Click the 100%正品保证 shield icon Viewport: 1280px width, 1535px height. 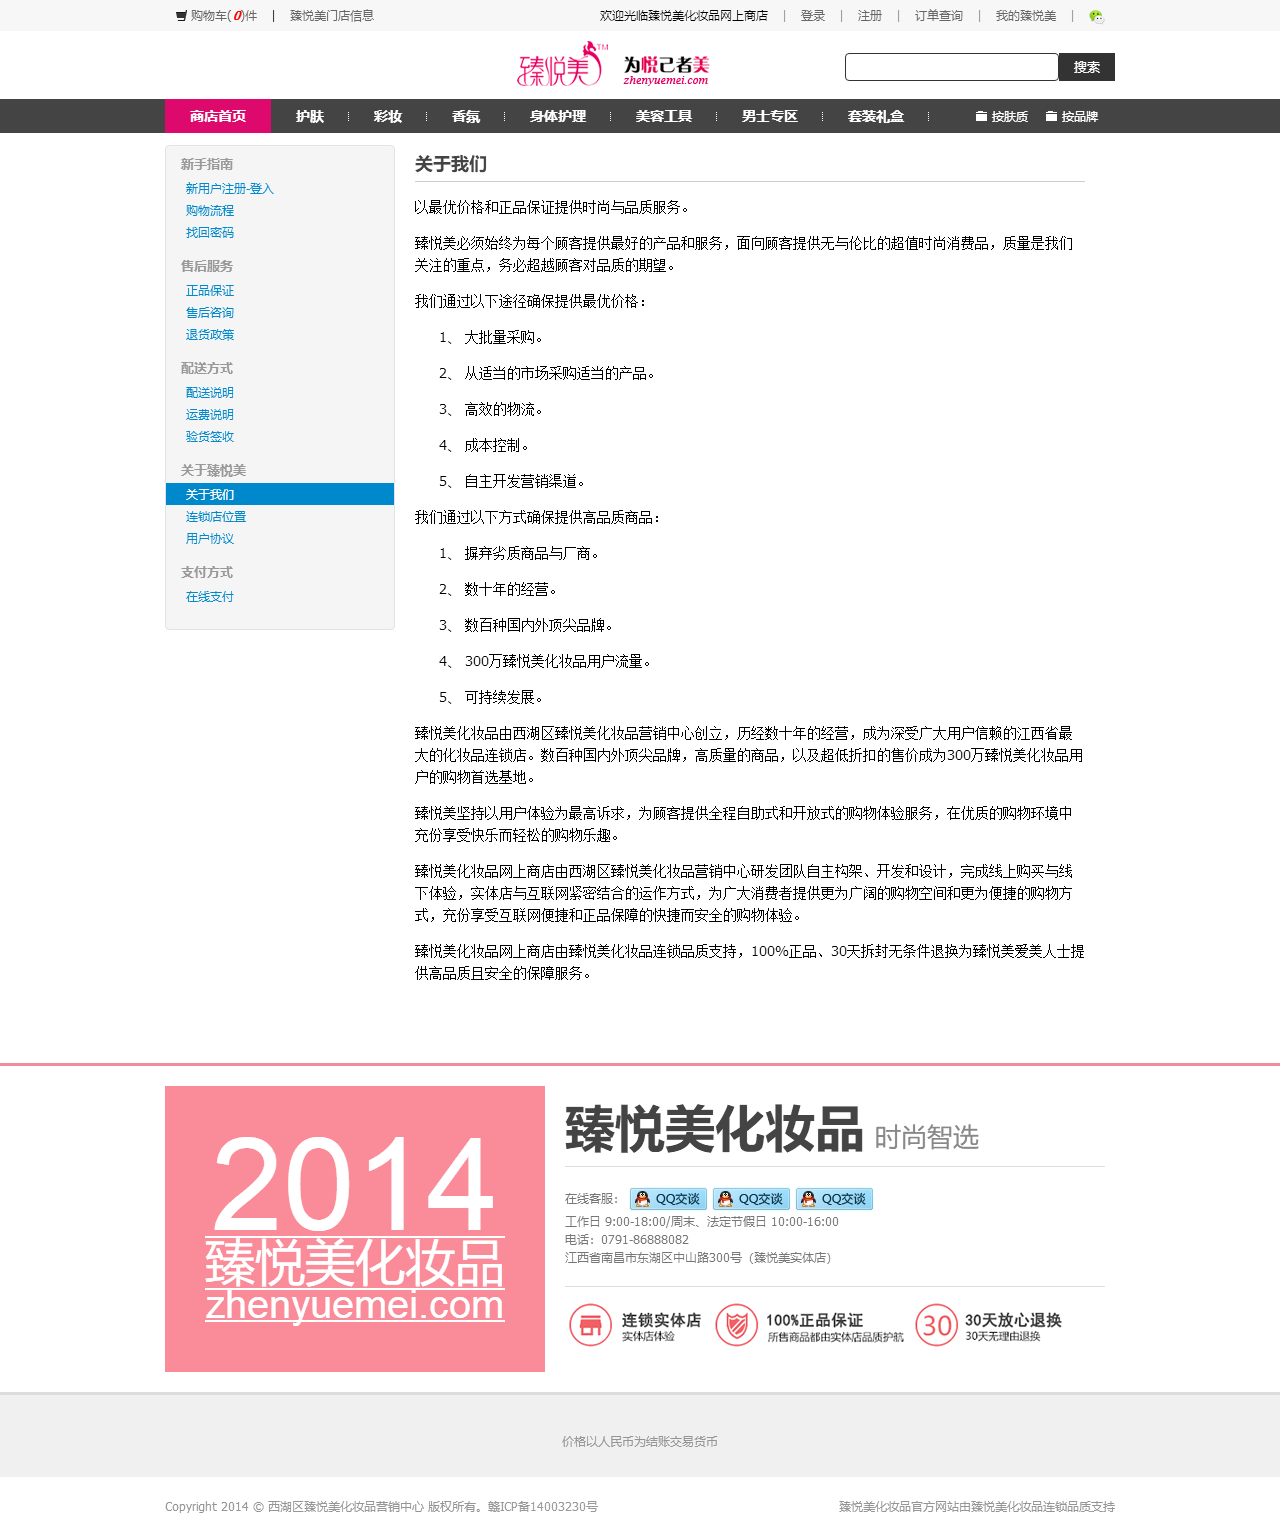(x=736, y=1326)
